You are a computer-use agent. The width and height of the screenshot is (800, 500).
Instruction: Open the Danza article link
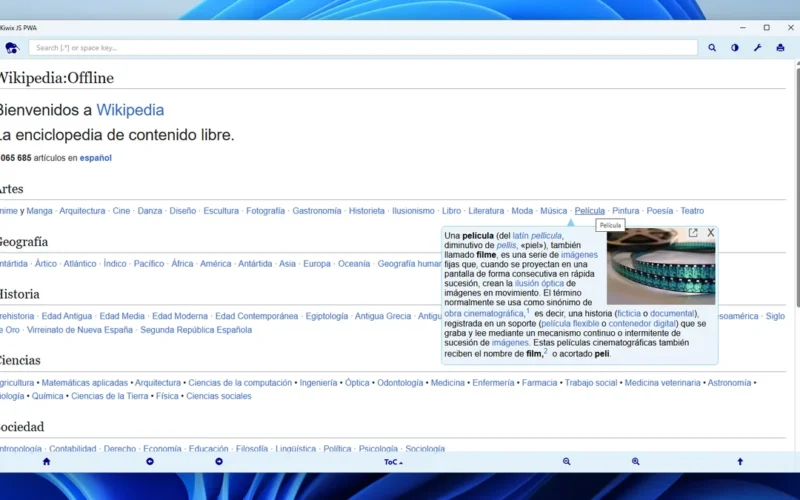click(149, 211)
